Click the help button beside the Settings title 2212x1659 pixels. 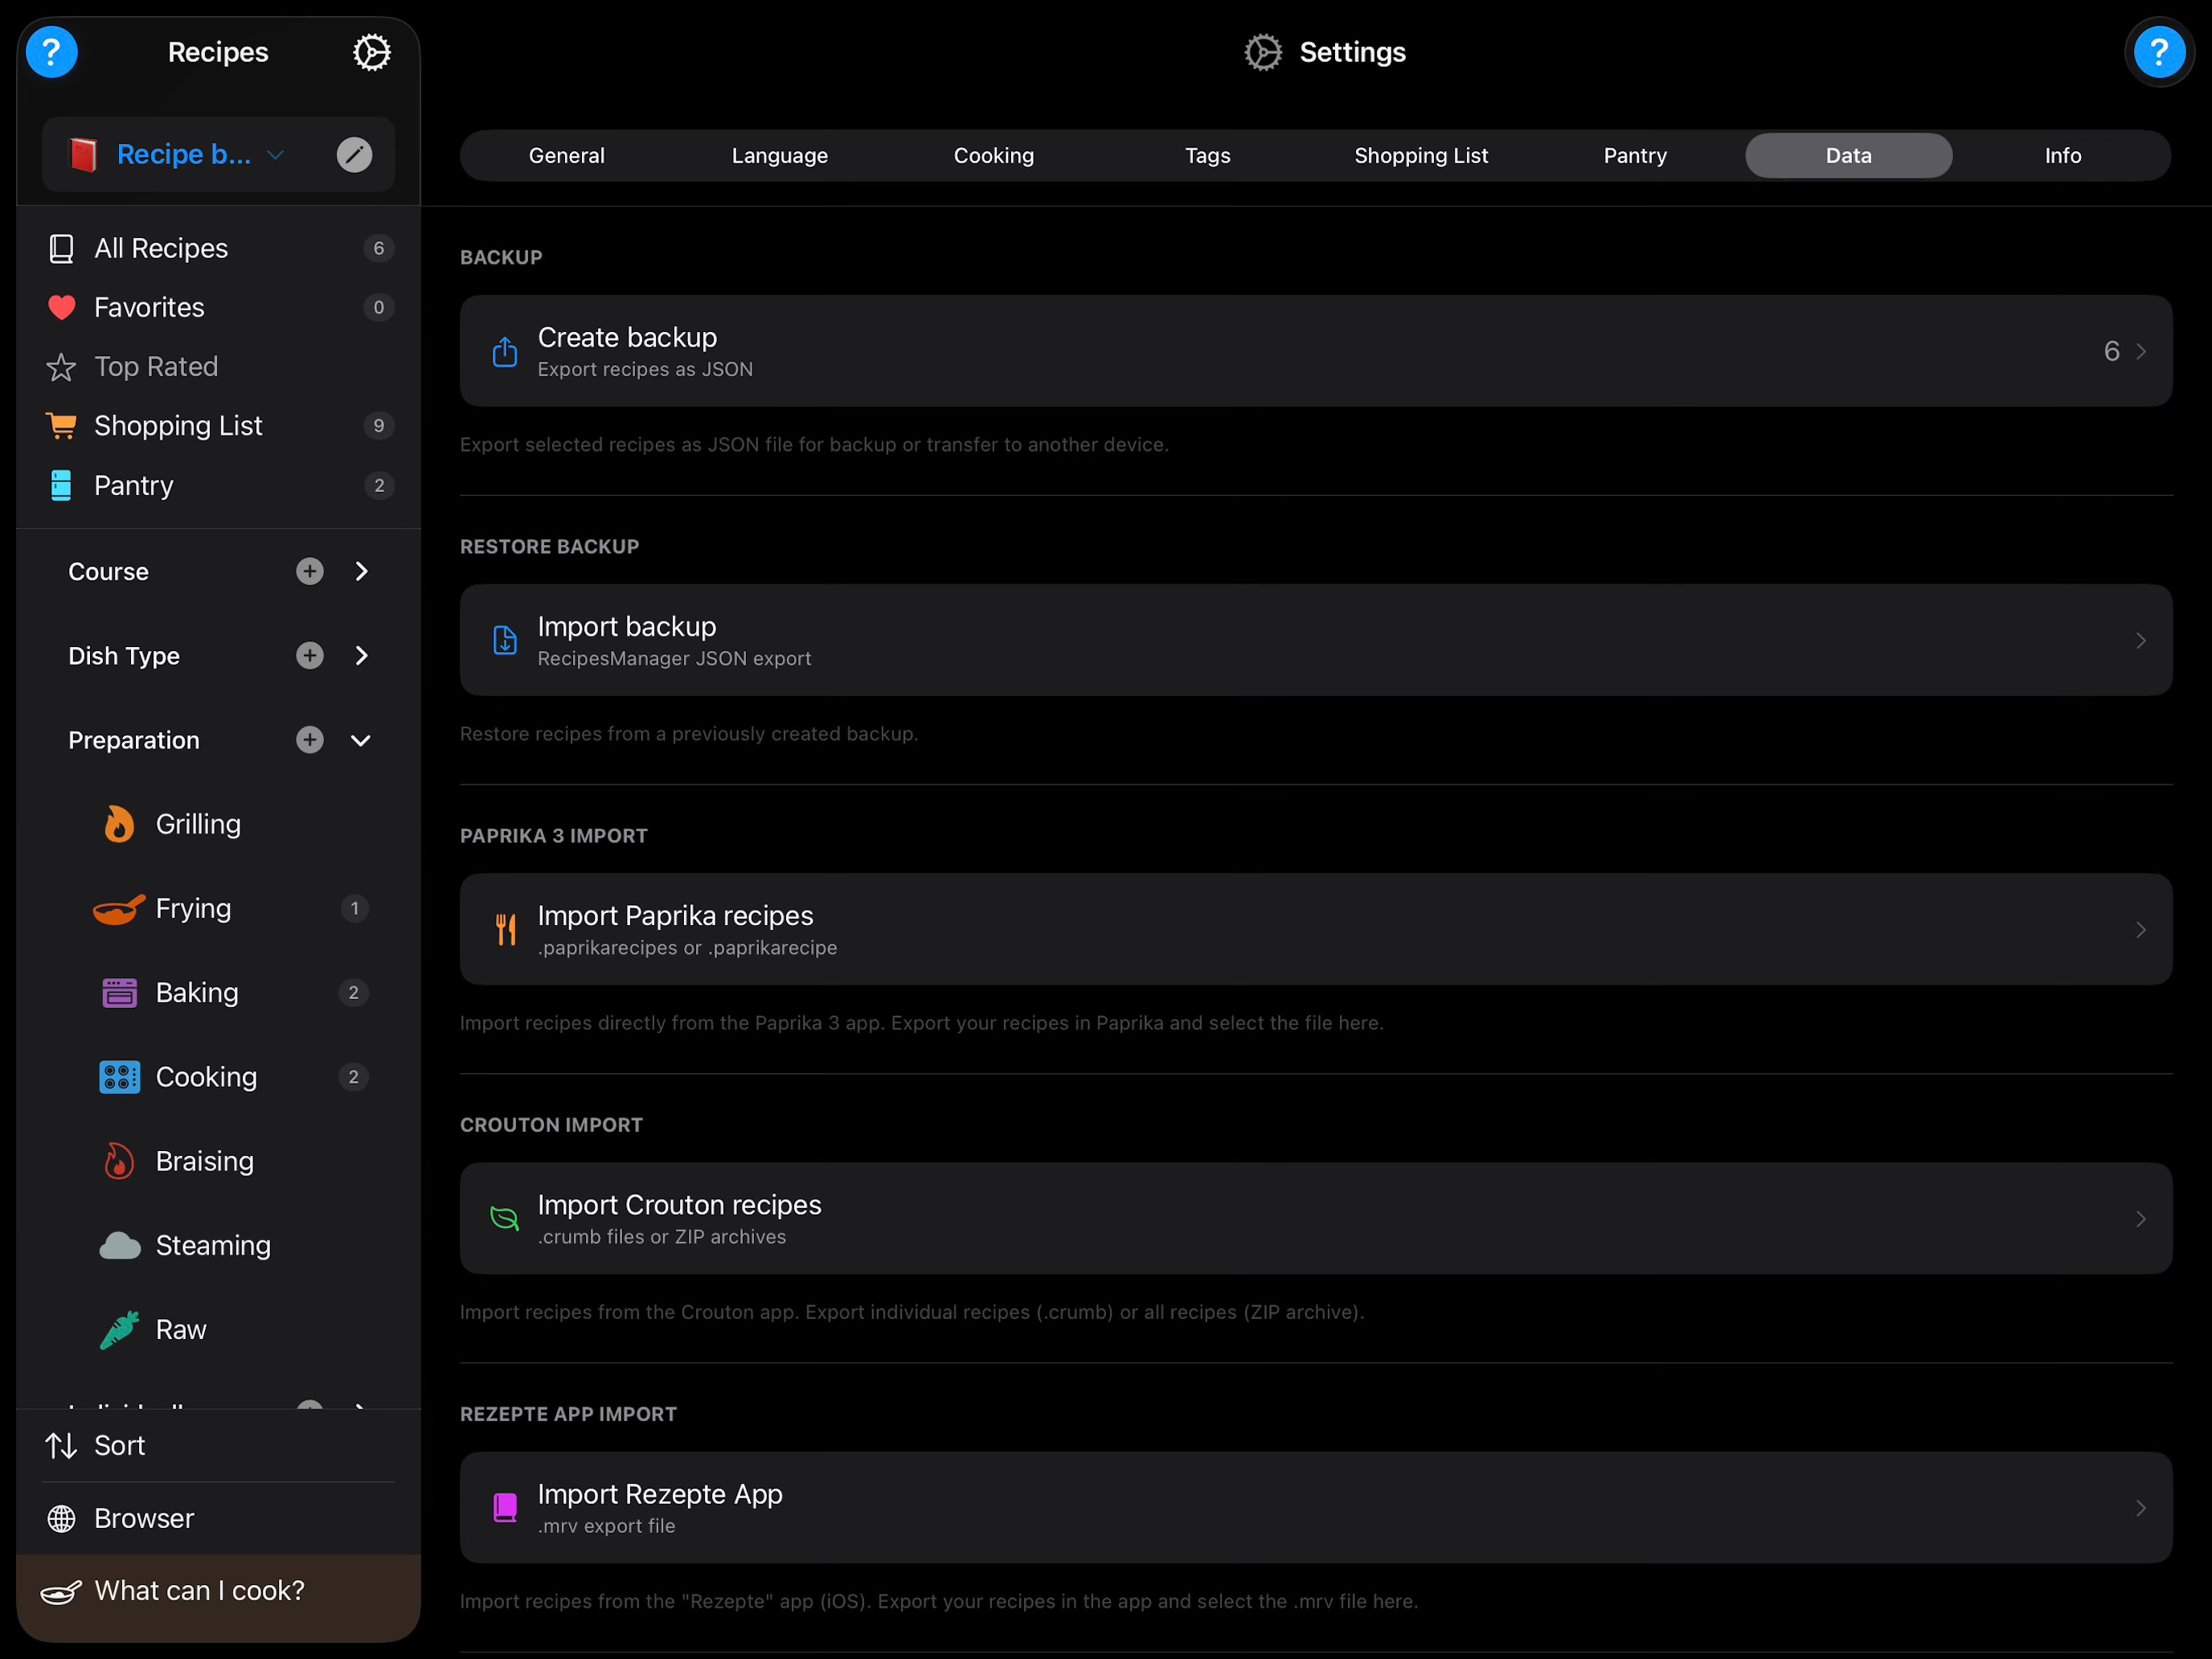(x=2158, y=52)
